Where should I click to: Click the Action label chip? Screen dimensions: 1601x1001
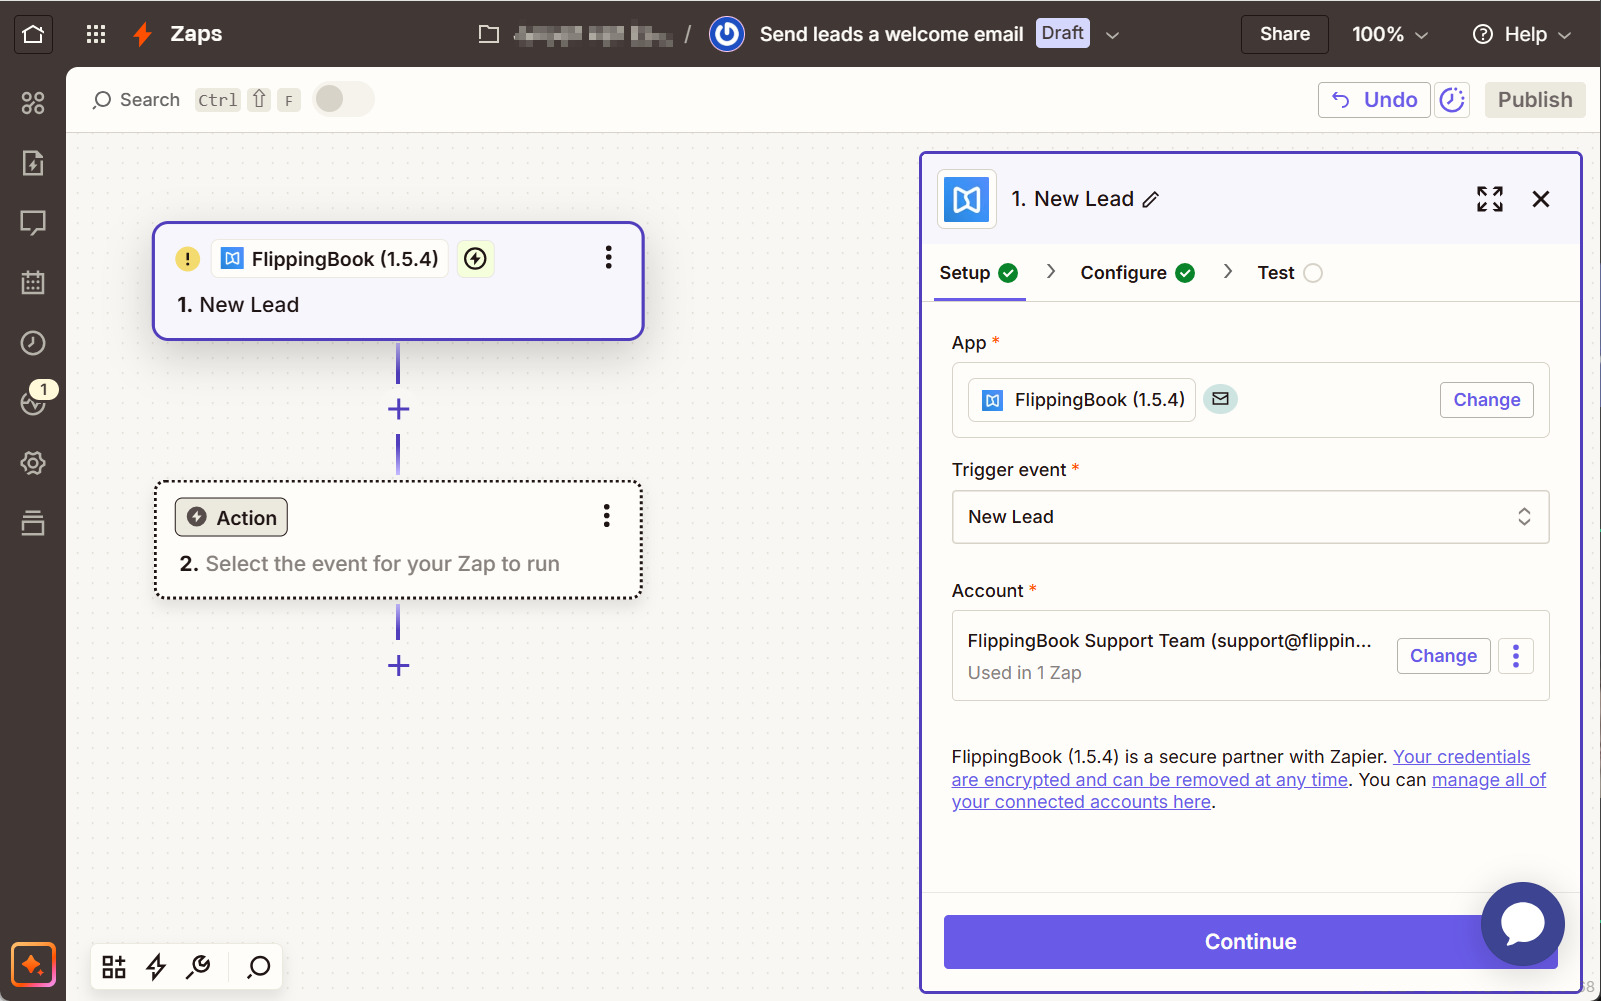(231, 517)
